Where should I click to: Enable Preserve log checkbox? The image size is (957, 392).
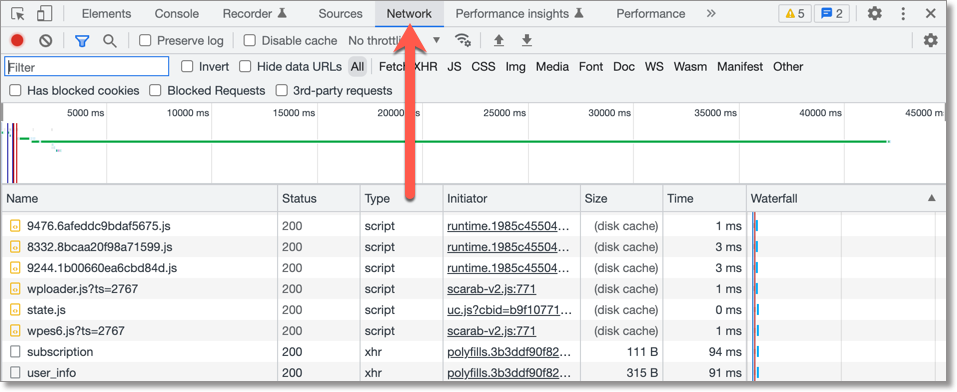tap(145, 41)
